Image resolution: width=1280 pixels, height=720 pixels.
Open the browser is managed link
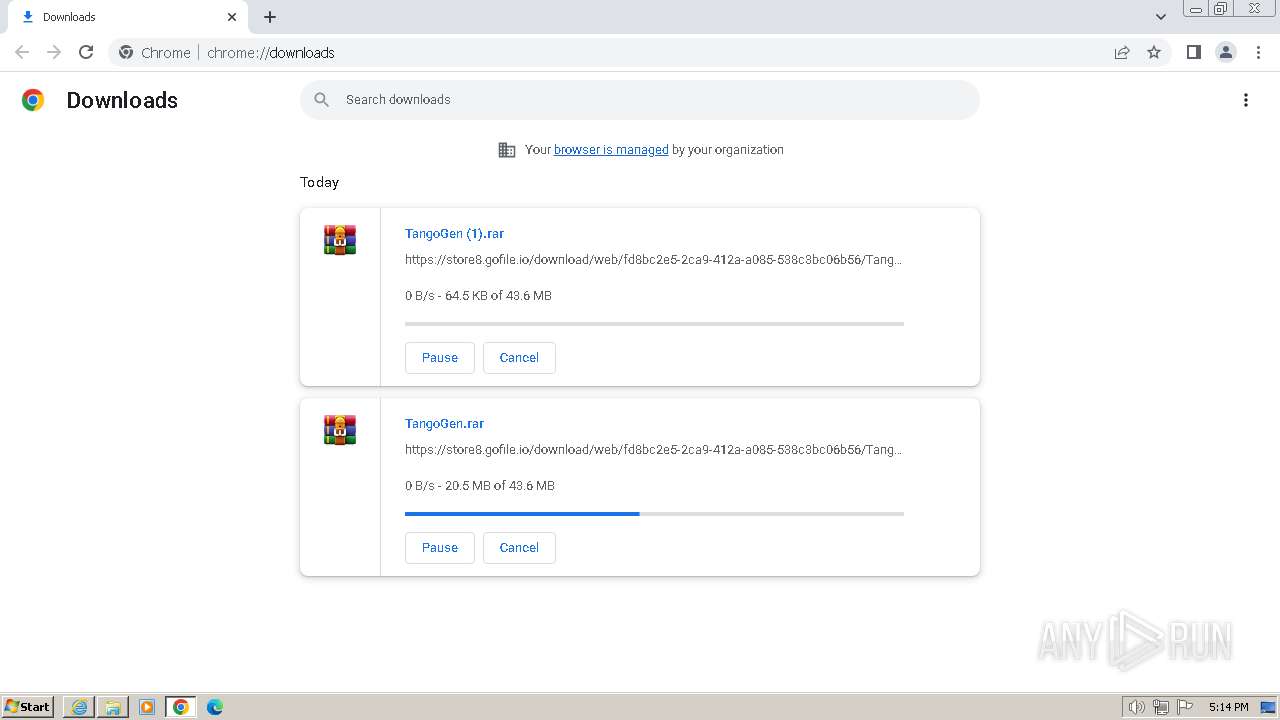click(611, 150)
